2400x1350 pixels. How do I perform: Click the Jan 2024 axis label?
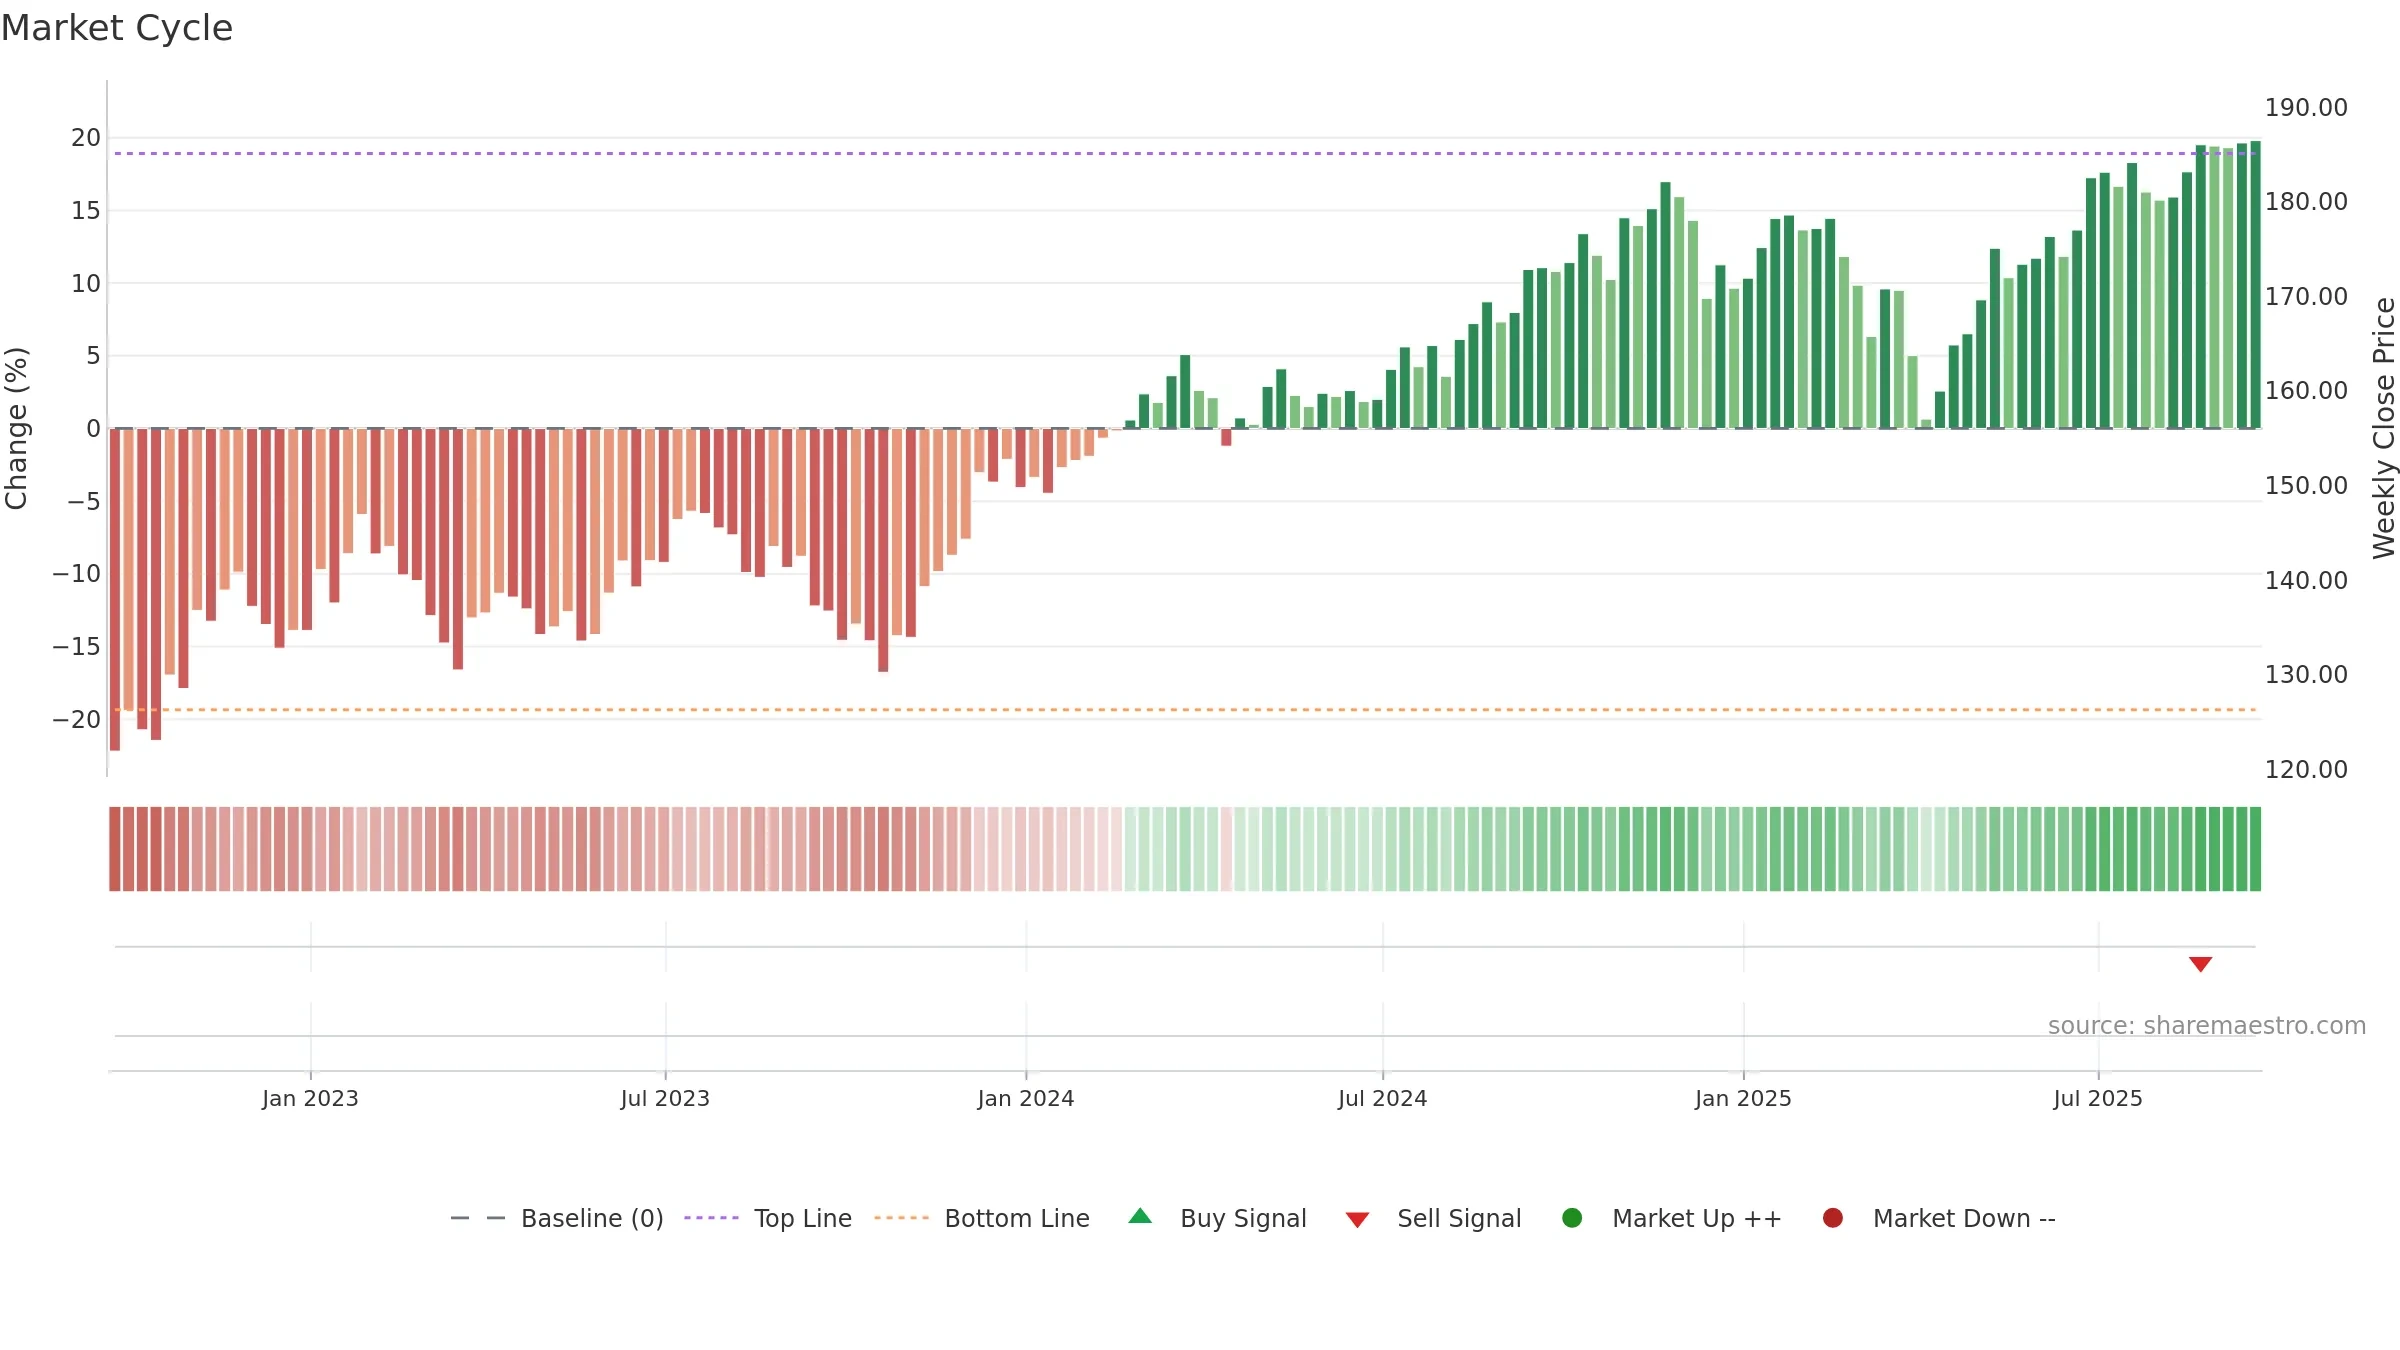(x=1026, y=1098)
